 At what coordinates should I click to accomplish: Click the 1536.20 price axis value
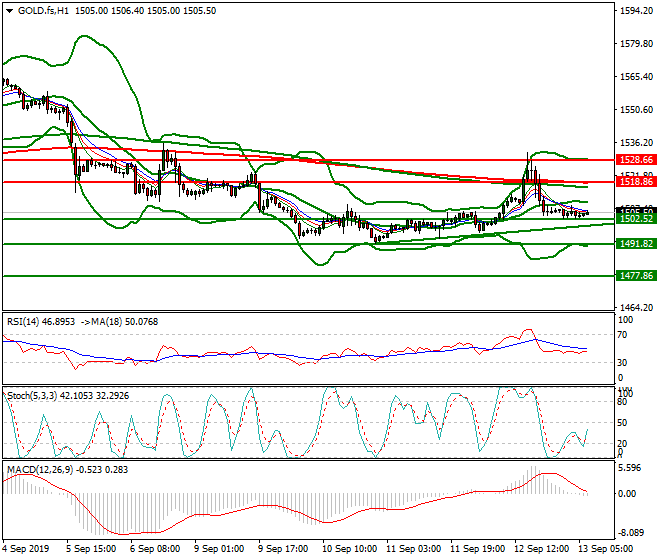click(637, 143)
